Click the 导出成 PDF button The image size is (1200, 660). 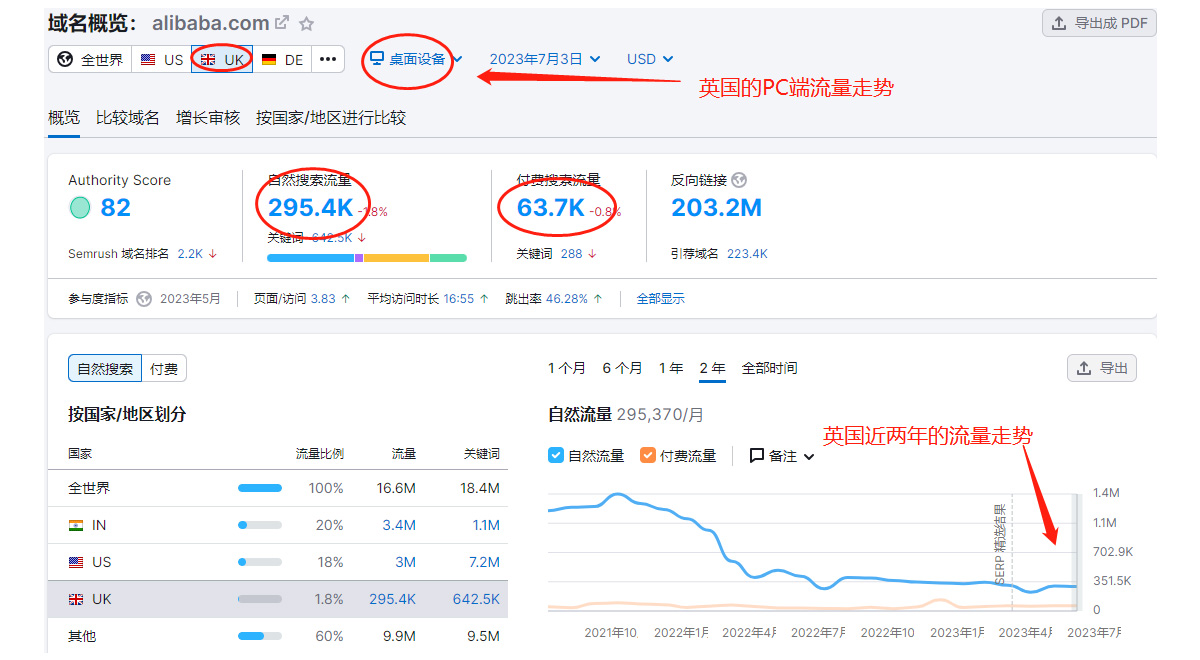(x=1099, y=23)
